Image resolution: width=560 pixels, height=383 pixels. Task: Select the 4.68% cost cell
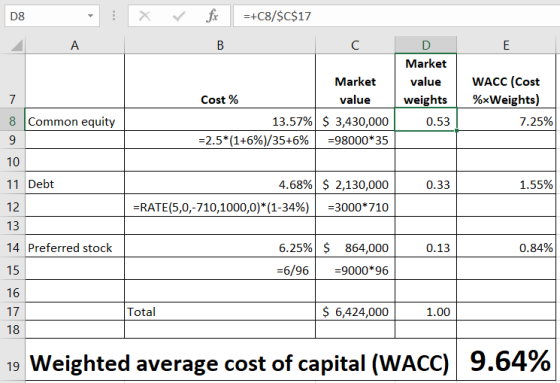click(220, 183)
